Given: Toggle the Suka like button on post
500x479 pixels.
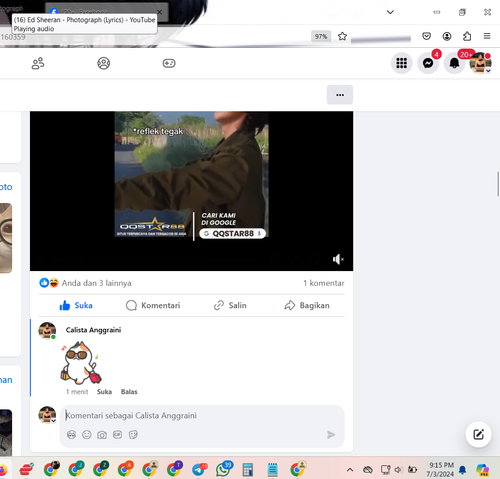Looking at the screenshot, I should 76,305.
